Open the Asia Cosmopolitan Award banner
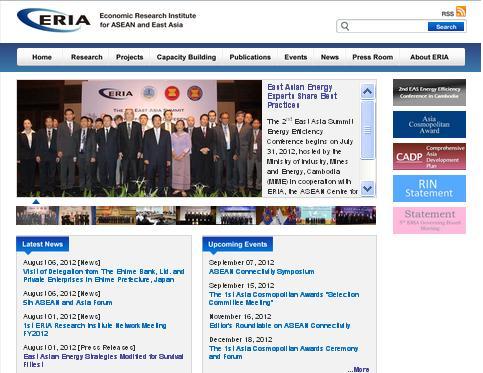Image resolution: width=483 pixels, height=373 pixels. coord(429,125)
